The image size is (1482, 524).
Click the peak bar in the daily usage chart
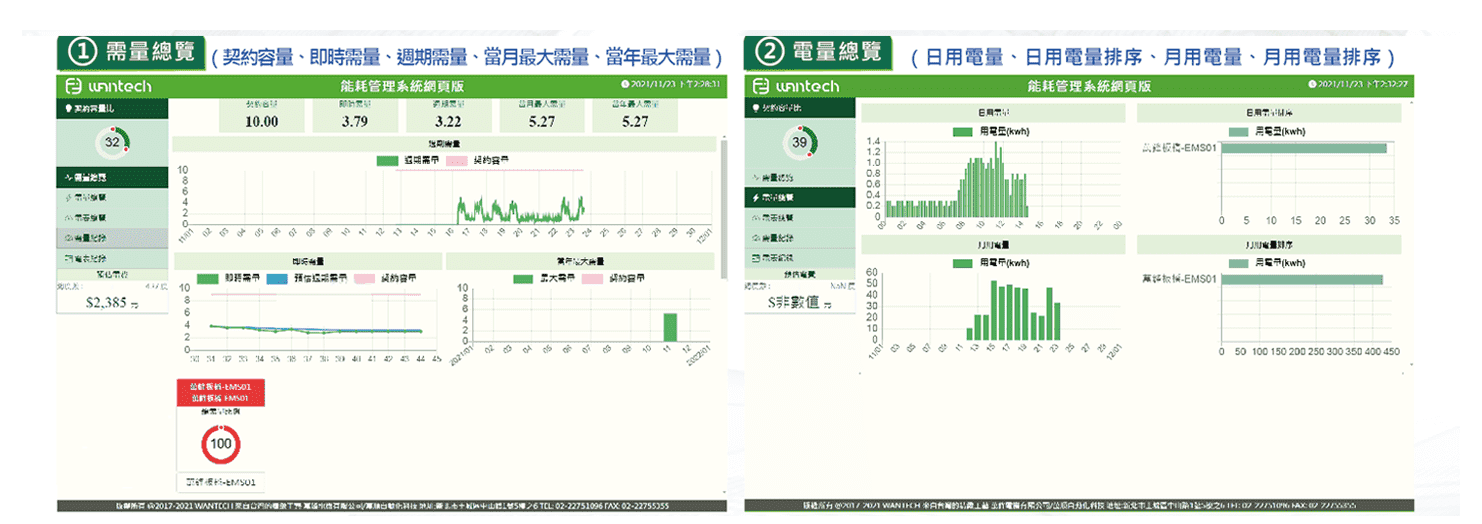996,179
